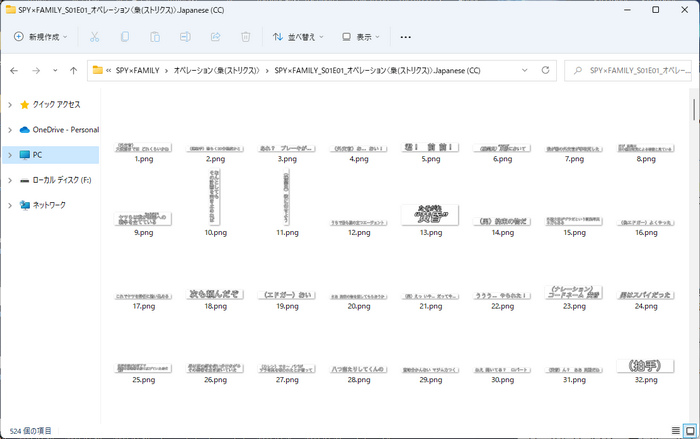This screenshot has width=700, height=439.
Task: Open the 表示 view dropdown
Action: point(360,37)
